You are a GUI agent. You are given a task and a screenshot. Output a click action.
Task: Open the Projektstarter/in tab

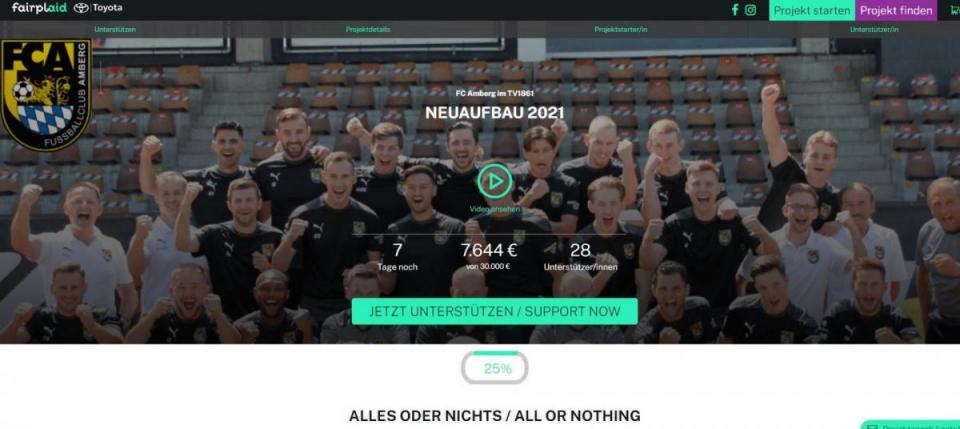coord(621,29)
